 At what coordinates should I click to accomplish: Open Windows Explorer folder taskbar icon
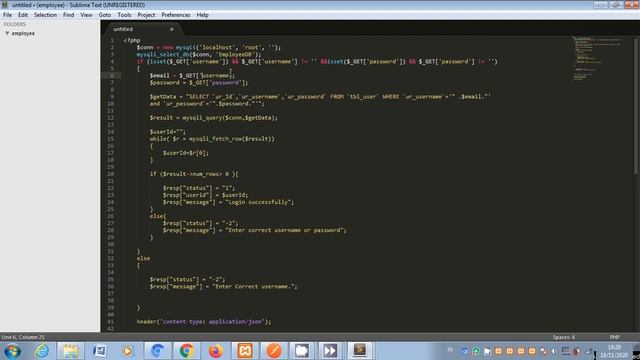coord(71,351)
